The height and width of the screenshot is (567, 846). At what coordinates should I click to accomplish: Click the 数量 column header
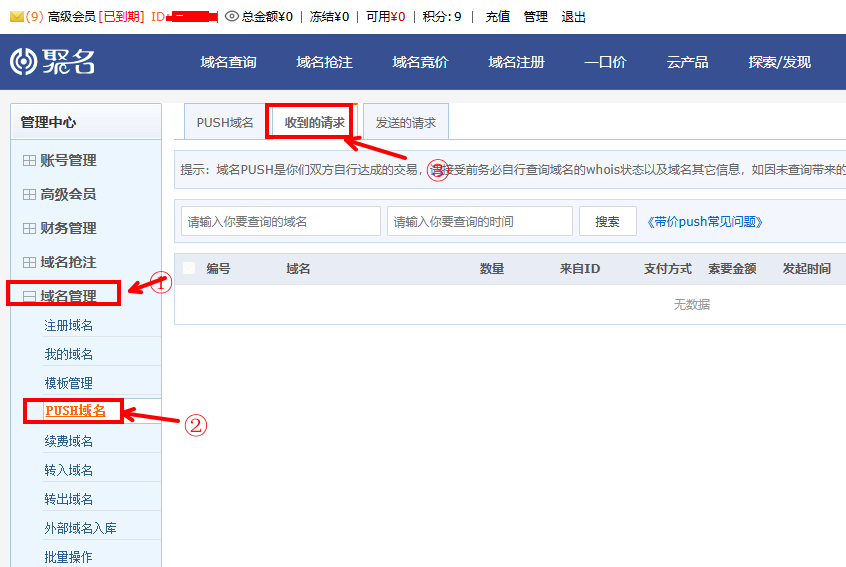pos(492,269)
